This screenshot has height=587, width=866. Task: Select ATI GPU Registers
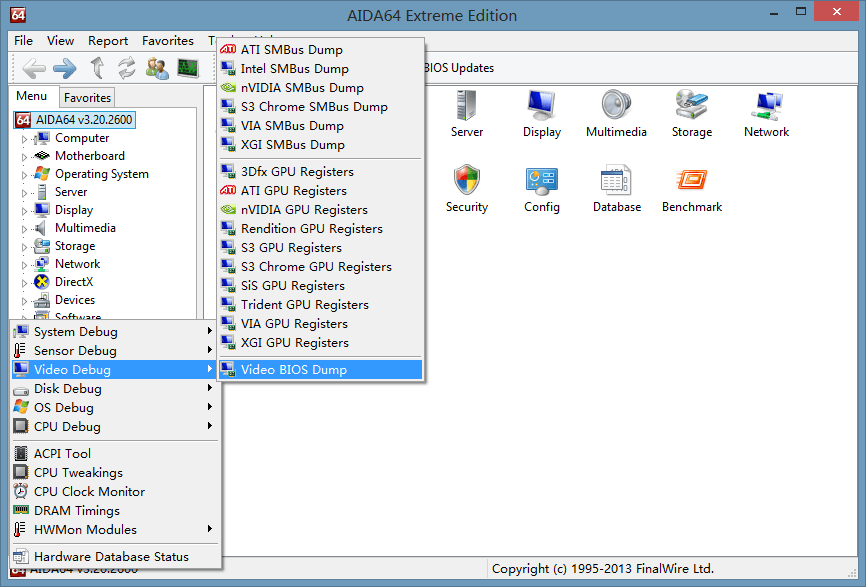coord(320,191)
